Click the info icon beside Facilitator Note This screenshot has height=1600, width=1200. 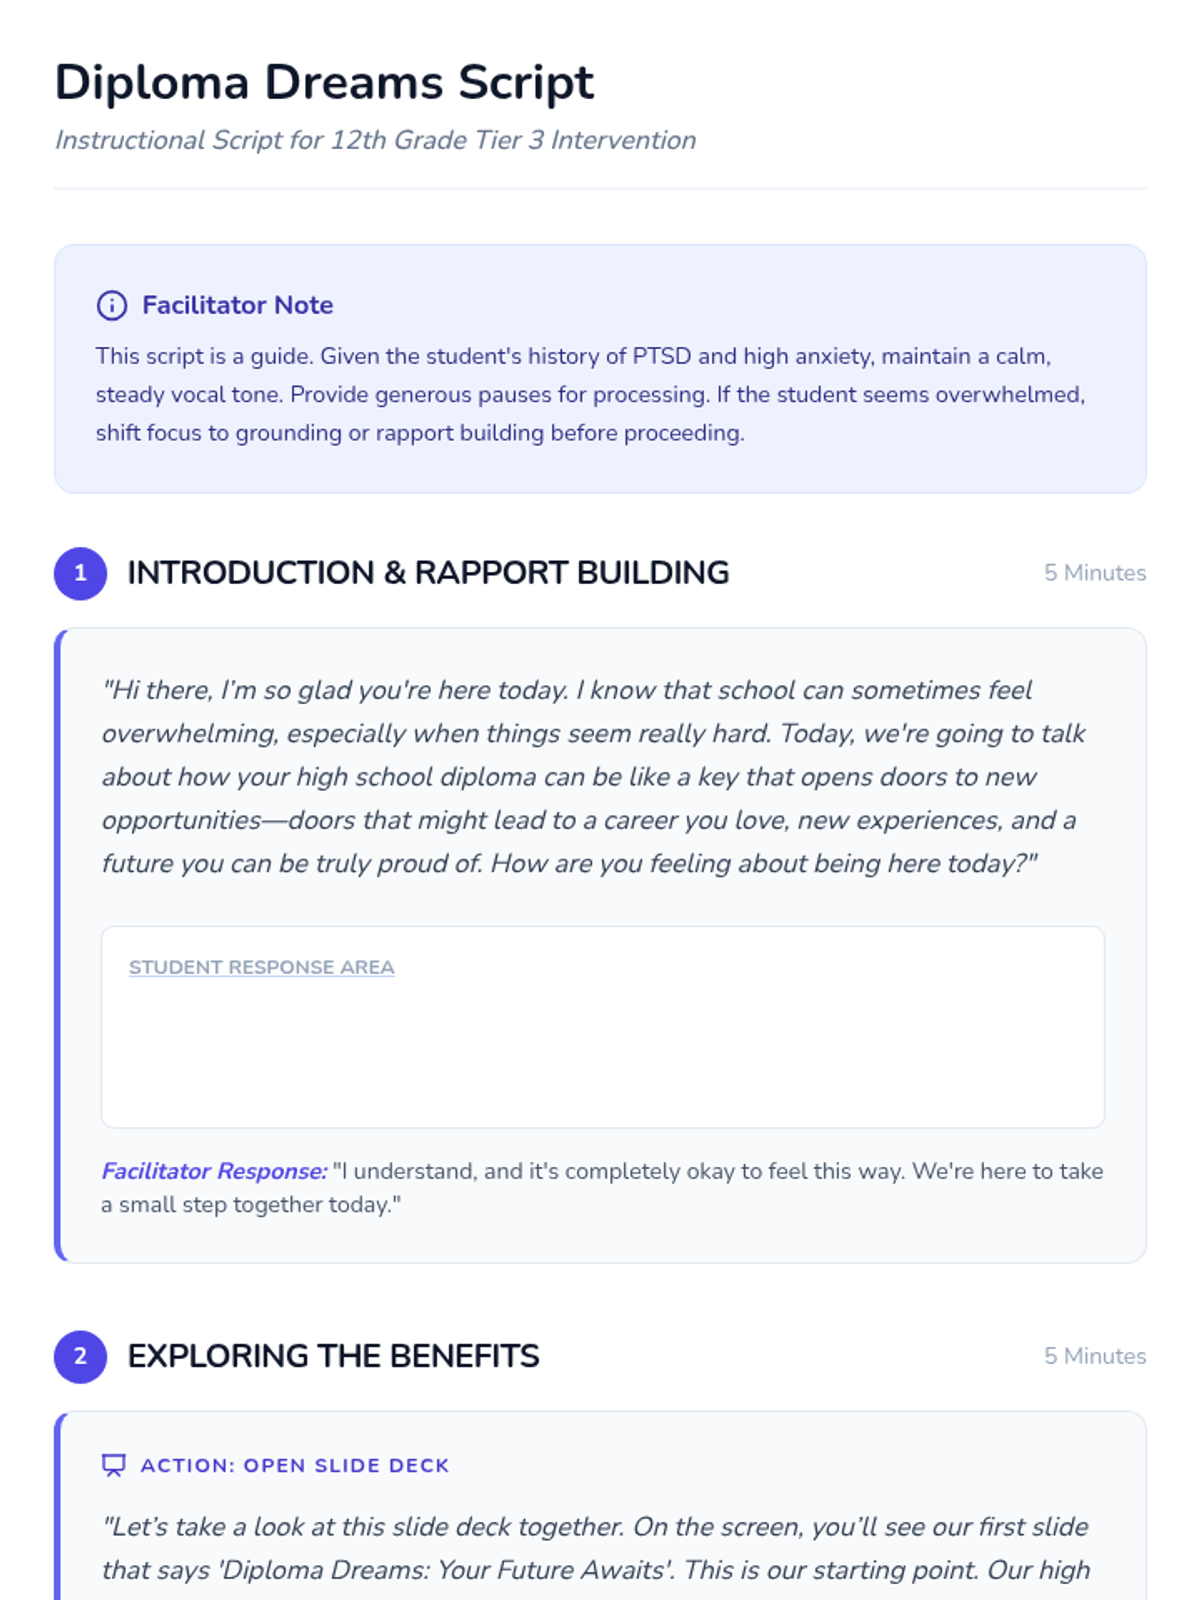point(111,305)
